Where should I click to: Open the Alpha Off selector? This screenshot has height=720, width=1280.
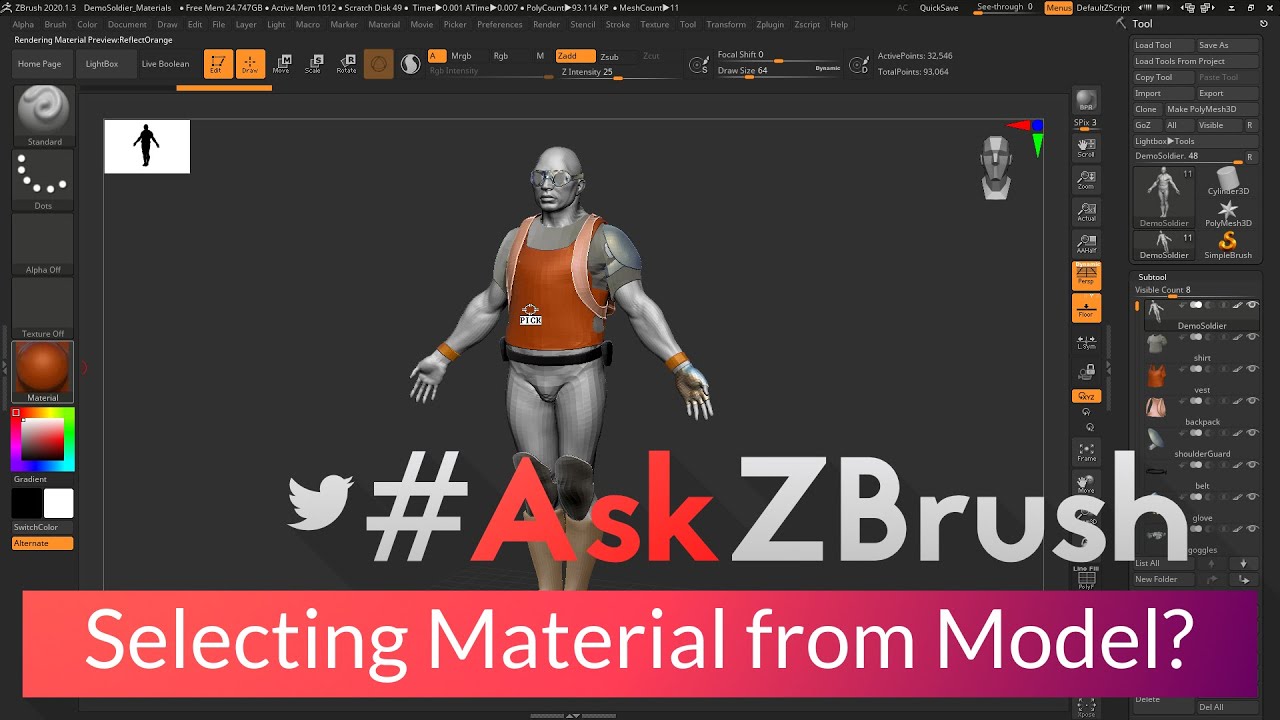click(43, 245)
